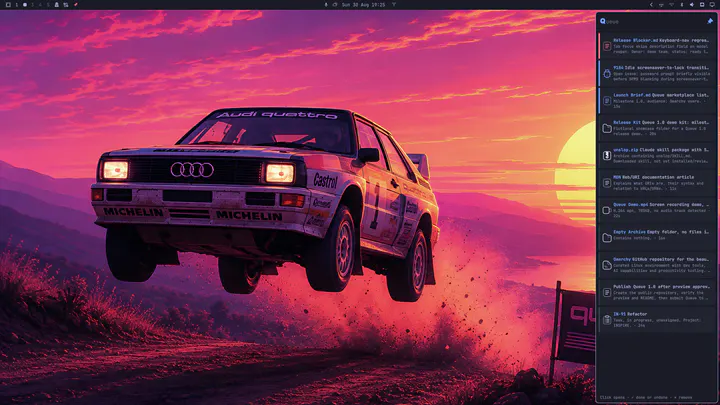Viewport: 720px width, 405px height.
Task: Click the Queue logo in the panel header
Action: pyautogui.click(x=603, y=21)
